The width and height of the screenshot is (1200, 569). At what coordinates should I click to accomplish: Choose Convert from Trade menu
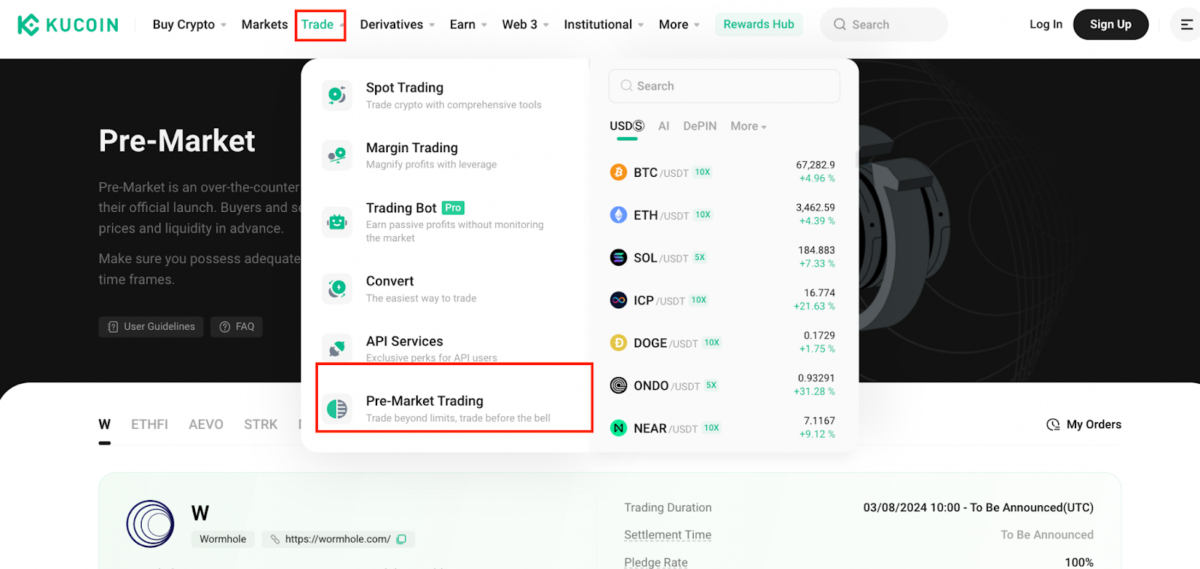445,288
